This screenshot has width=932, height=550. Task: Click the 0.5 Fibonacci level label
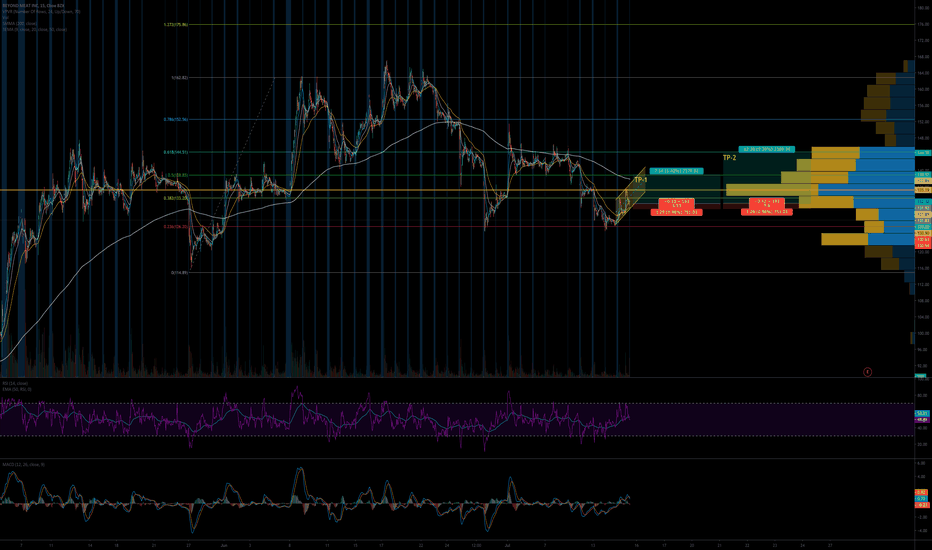(178, 175)
